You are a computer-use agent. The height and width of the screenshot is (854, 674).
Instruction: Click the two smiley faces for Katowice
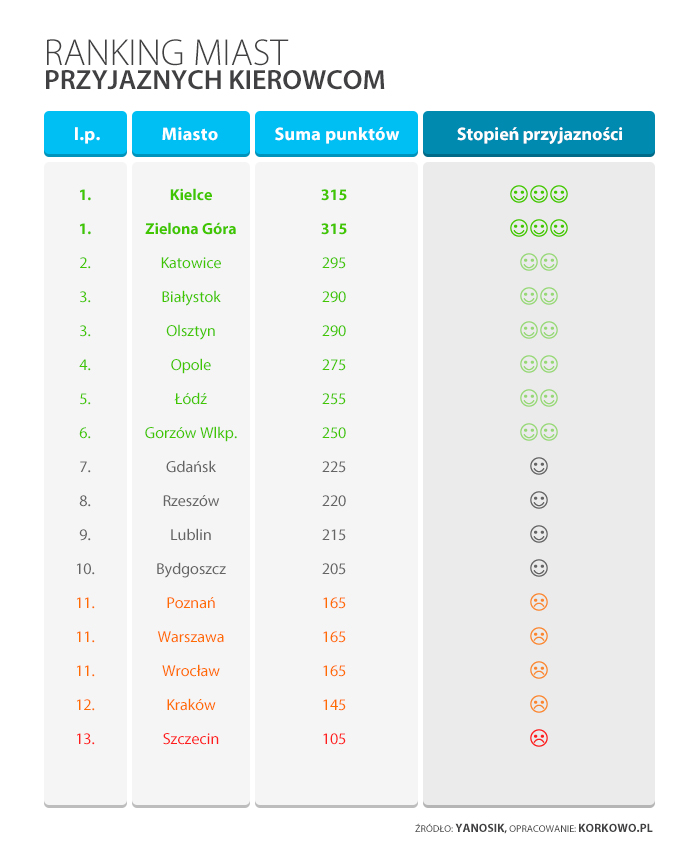coord(538,262)
